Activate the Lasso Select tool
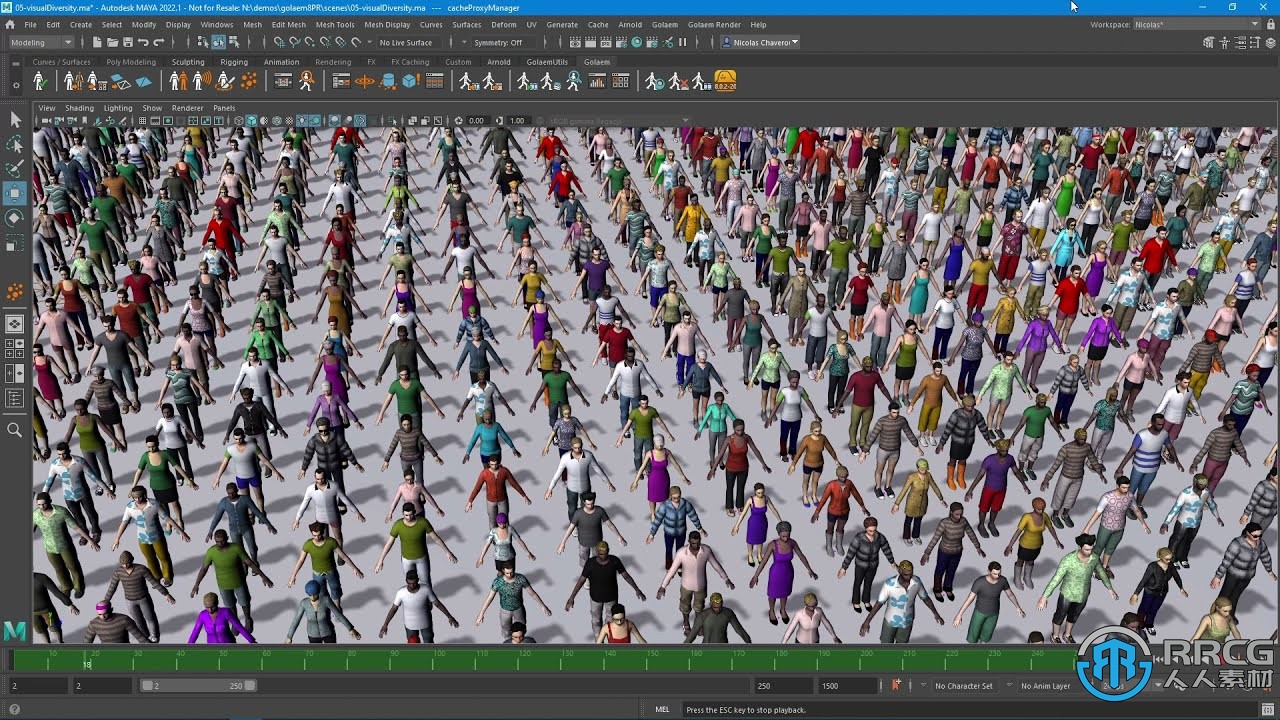The width and height of the screenshot is (1280, 720). click(15, 144)
